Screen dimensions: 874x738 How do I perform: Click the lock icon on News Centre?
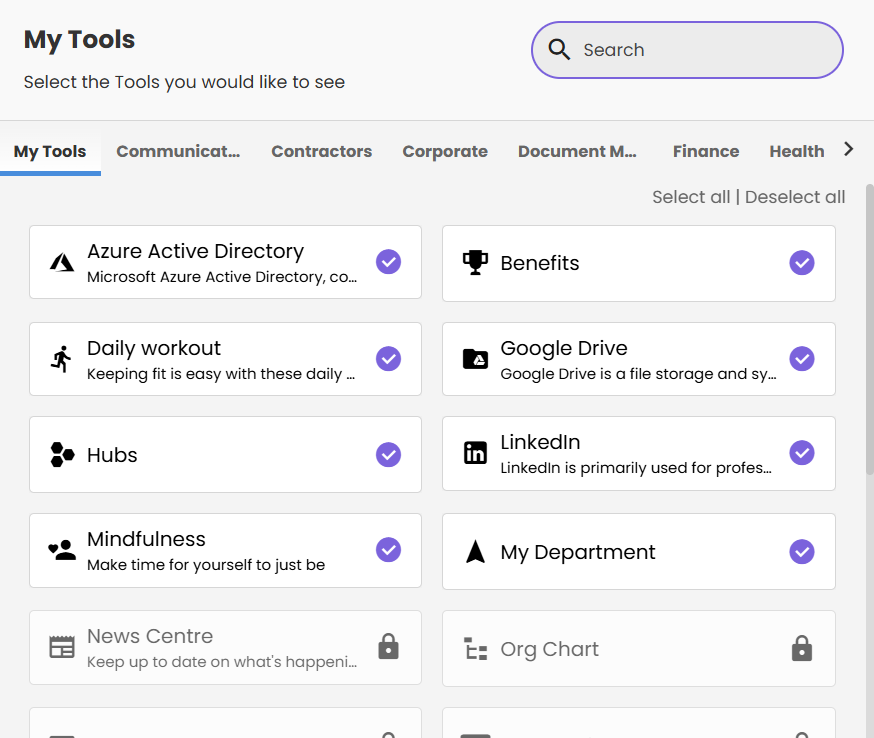tap(389, 647)
